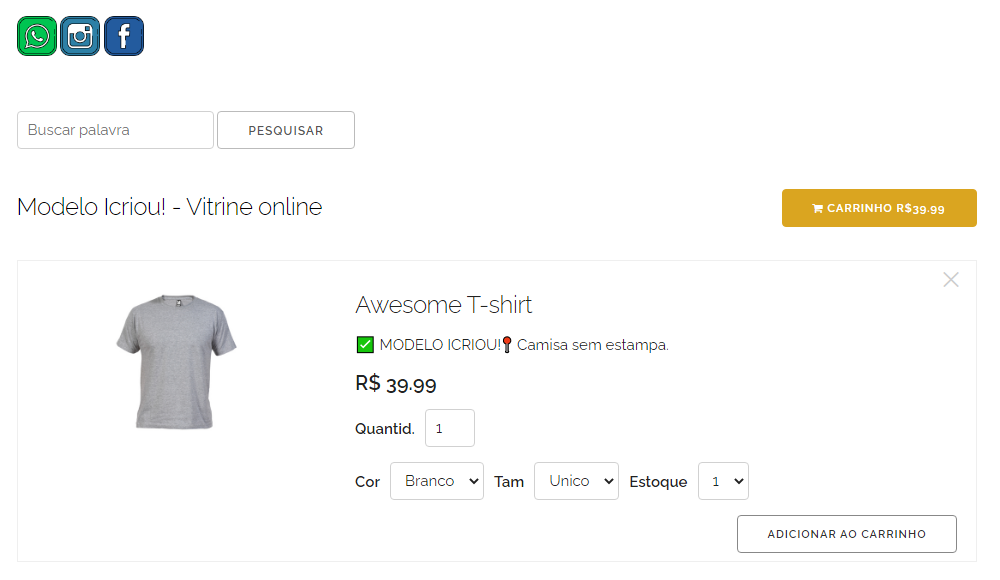
Task: Expand the Estoque dropdown
Action: coord(723,481)
